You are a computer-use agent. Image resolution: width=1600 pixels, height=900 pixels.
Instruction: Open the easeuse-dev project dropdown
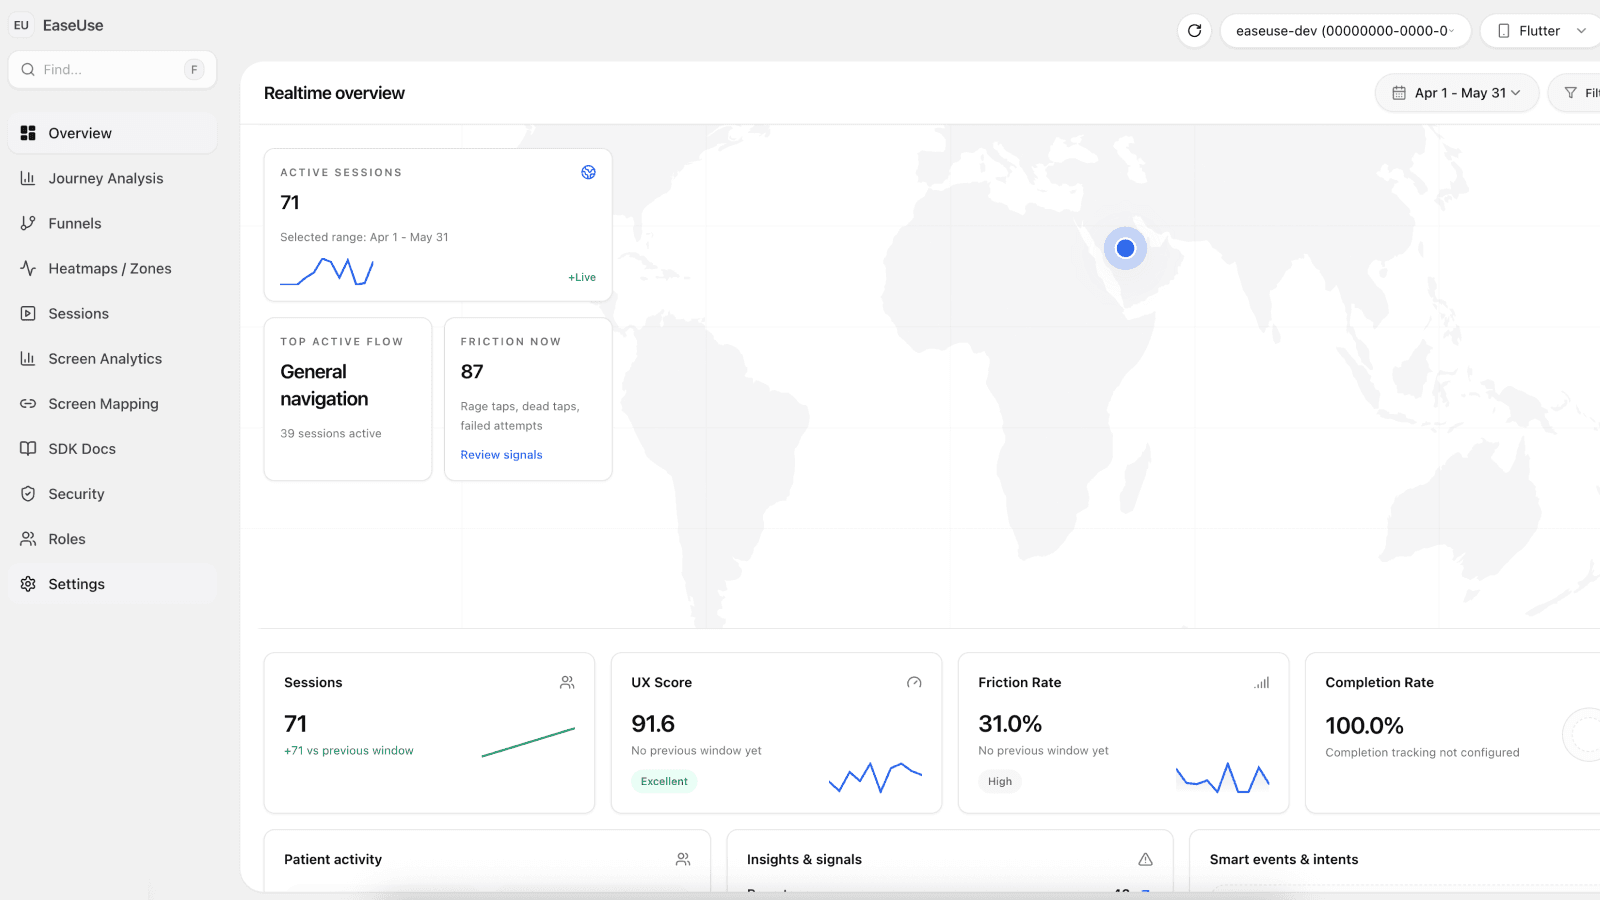pyautogui.click(x=1345, y=31)
